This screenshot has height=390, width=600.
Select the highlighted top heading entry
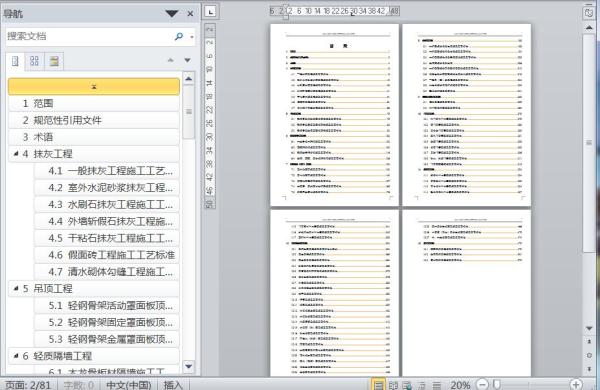coord(94,86)
